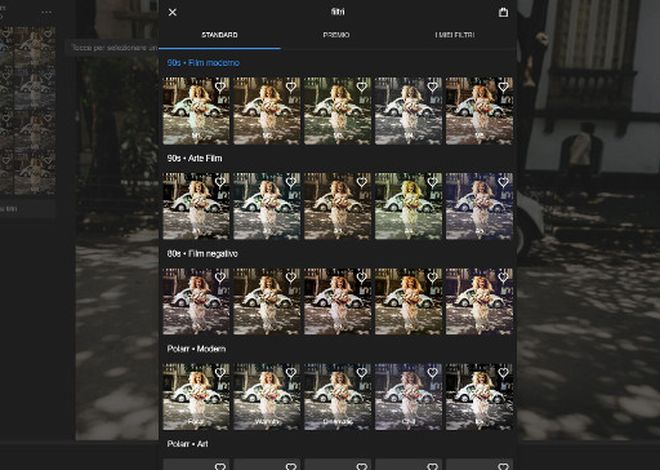Favorite first 90s Film moderno filter heart
Image resolution: width=660 pixels, height=470 pixels.
[x=220, y=87]
